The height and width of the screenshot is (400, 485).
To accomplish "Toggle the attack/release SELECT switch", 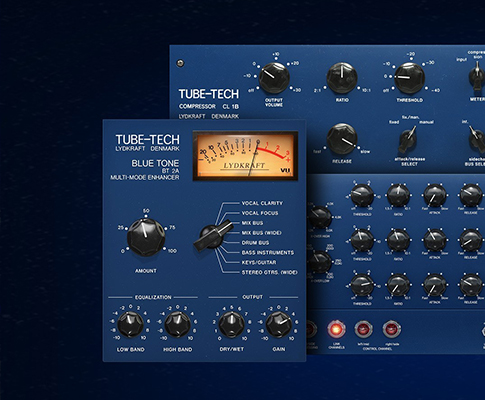I will click(x=408, y=139).
